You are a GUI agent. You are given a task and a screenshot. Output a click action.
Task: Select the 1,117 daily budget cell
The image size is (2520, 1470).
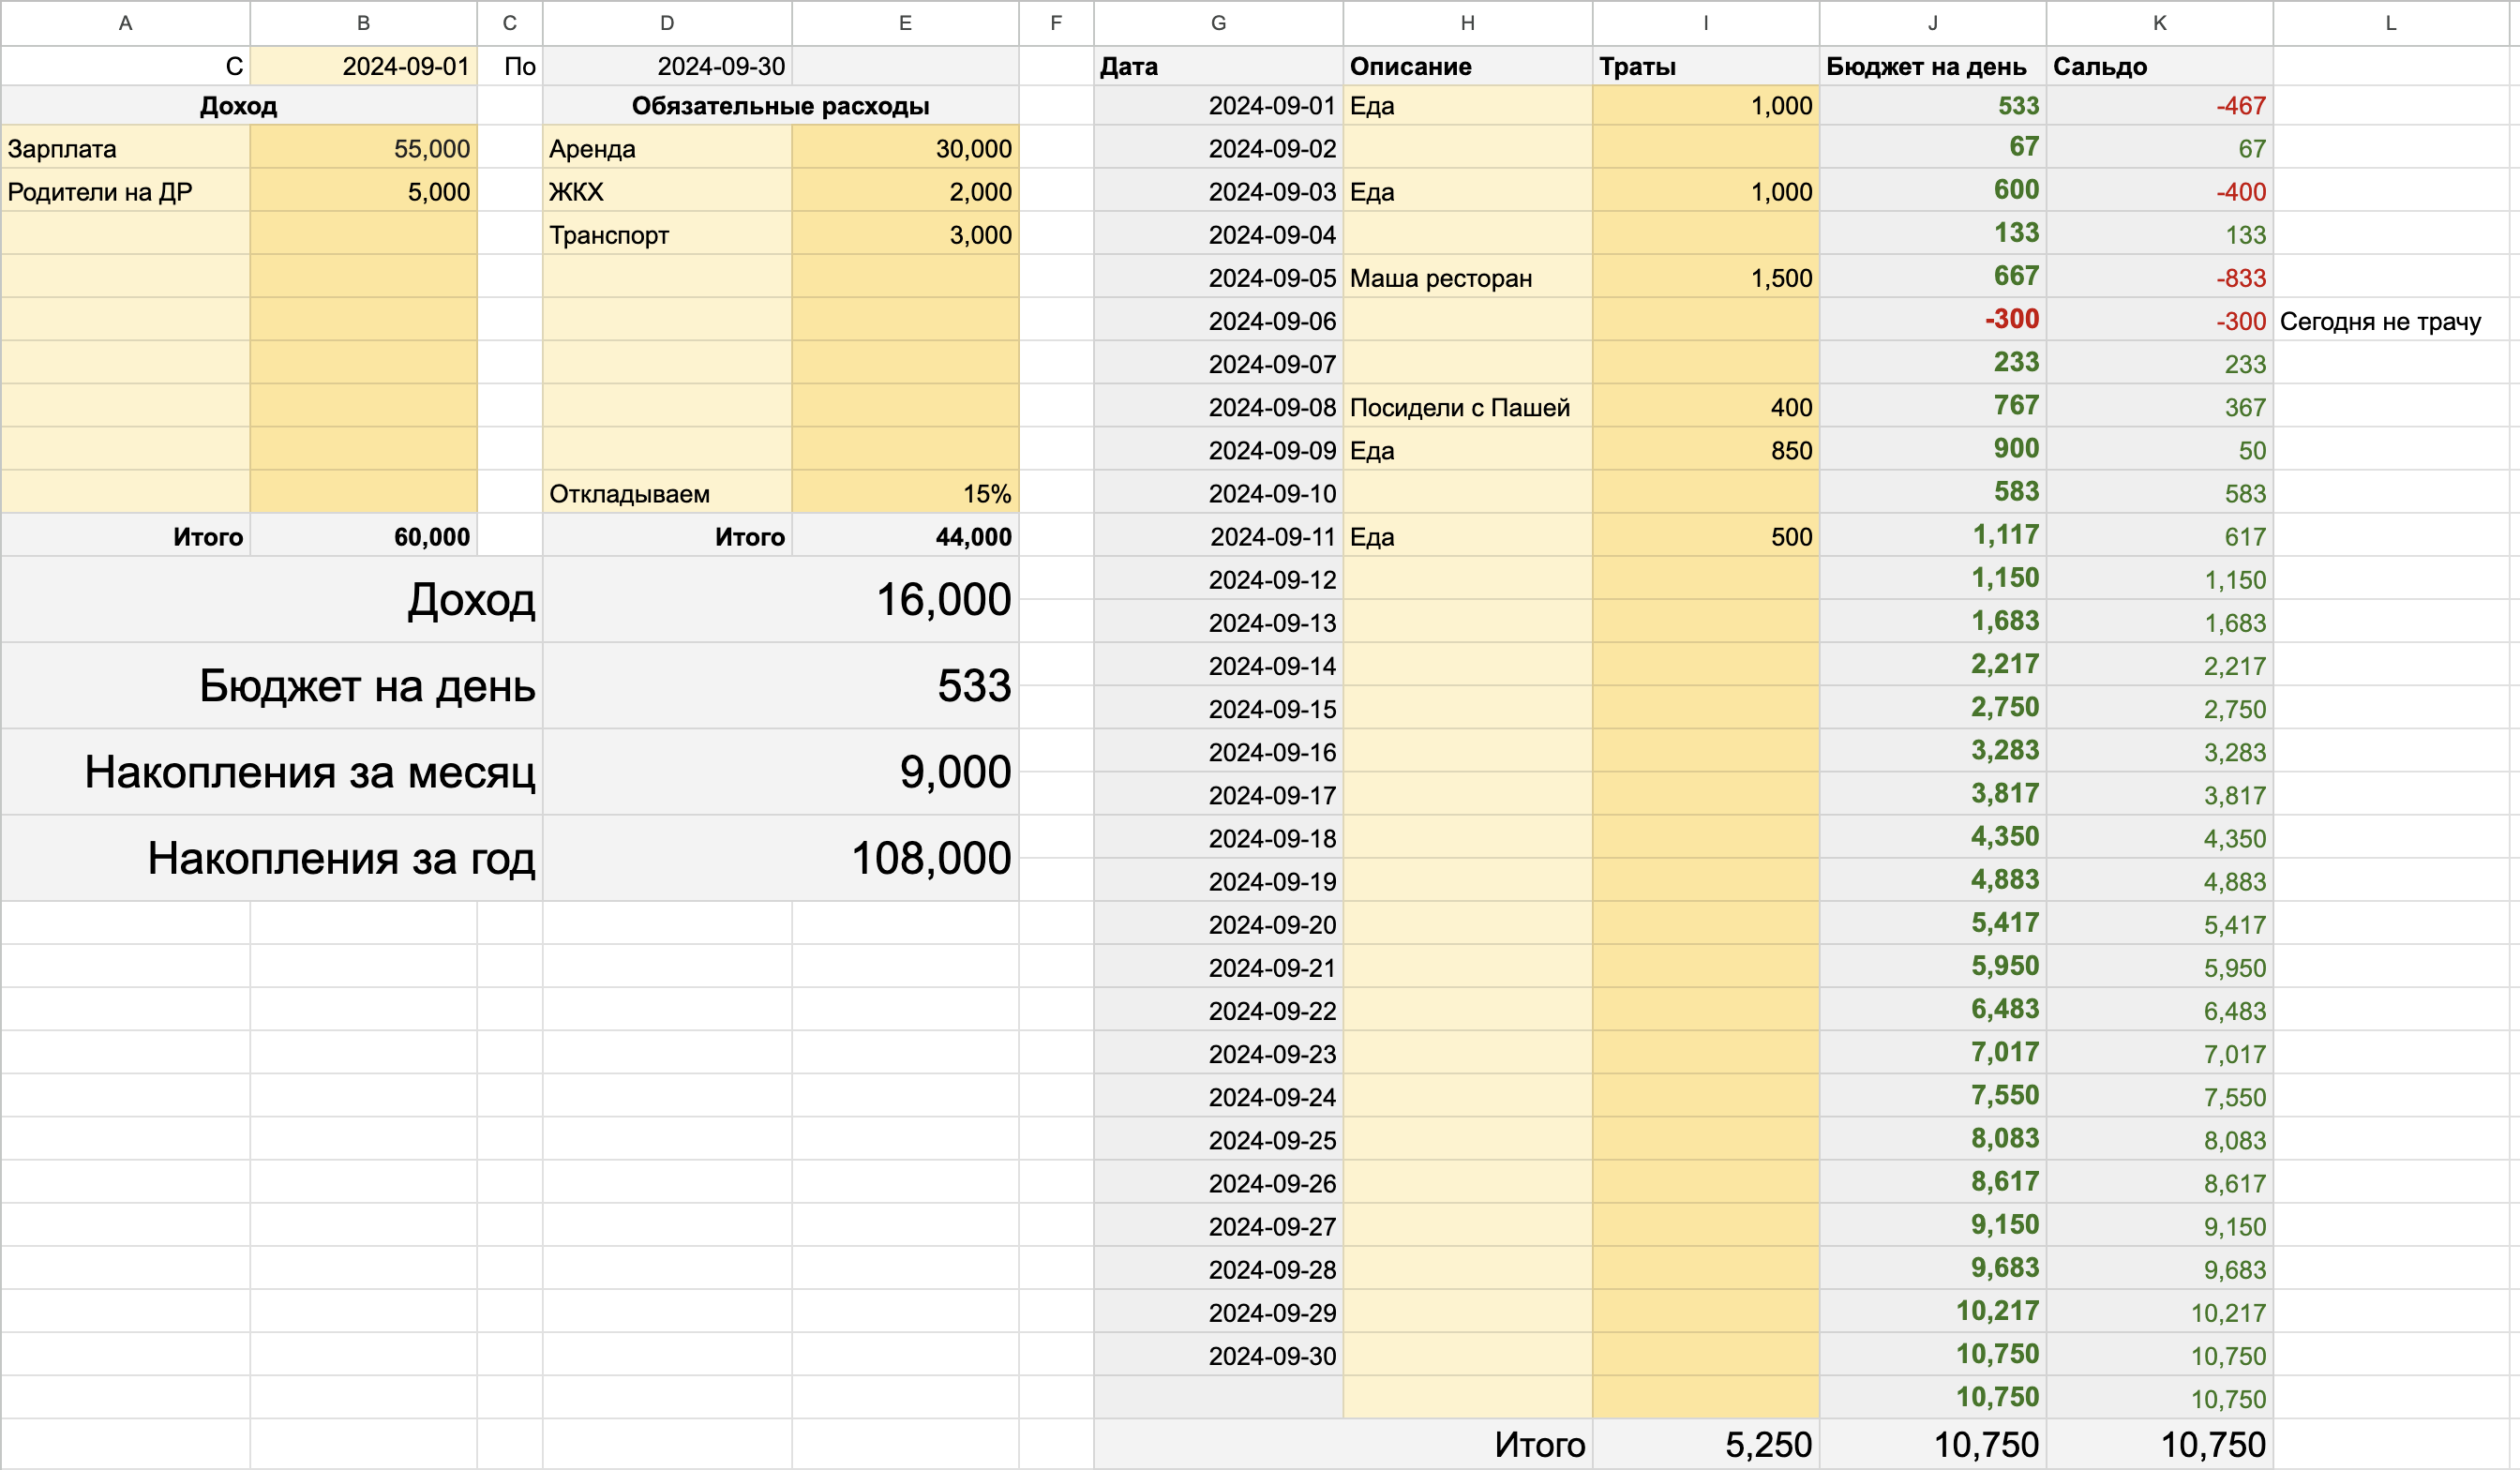click(x=1932, y=536)
